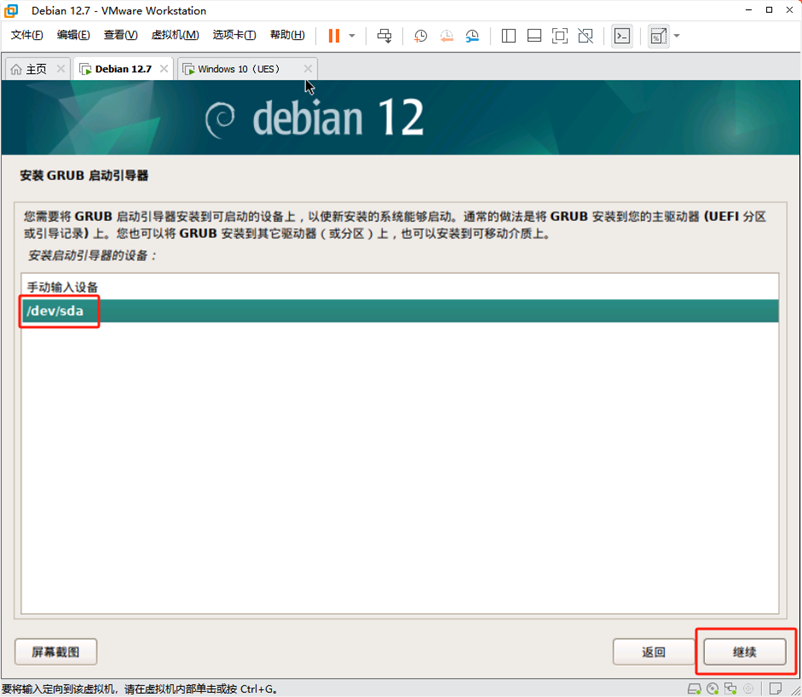Close the Debian 12.7 tab
Viewport: 802px width, 697px height.
tap(164, 69)
